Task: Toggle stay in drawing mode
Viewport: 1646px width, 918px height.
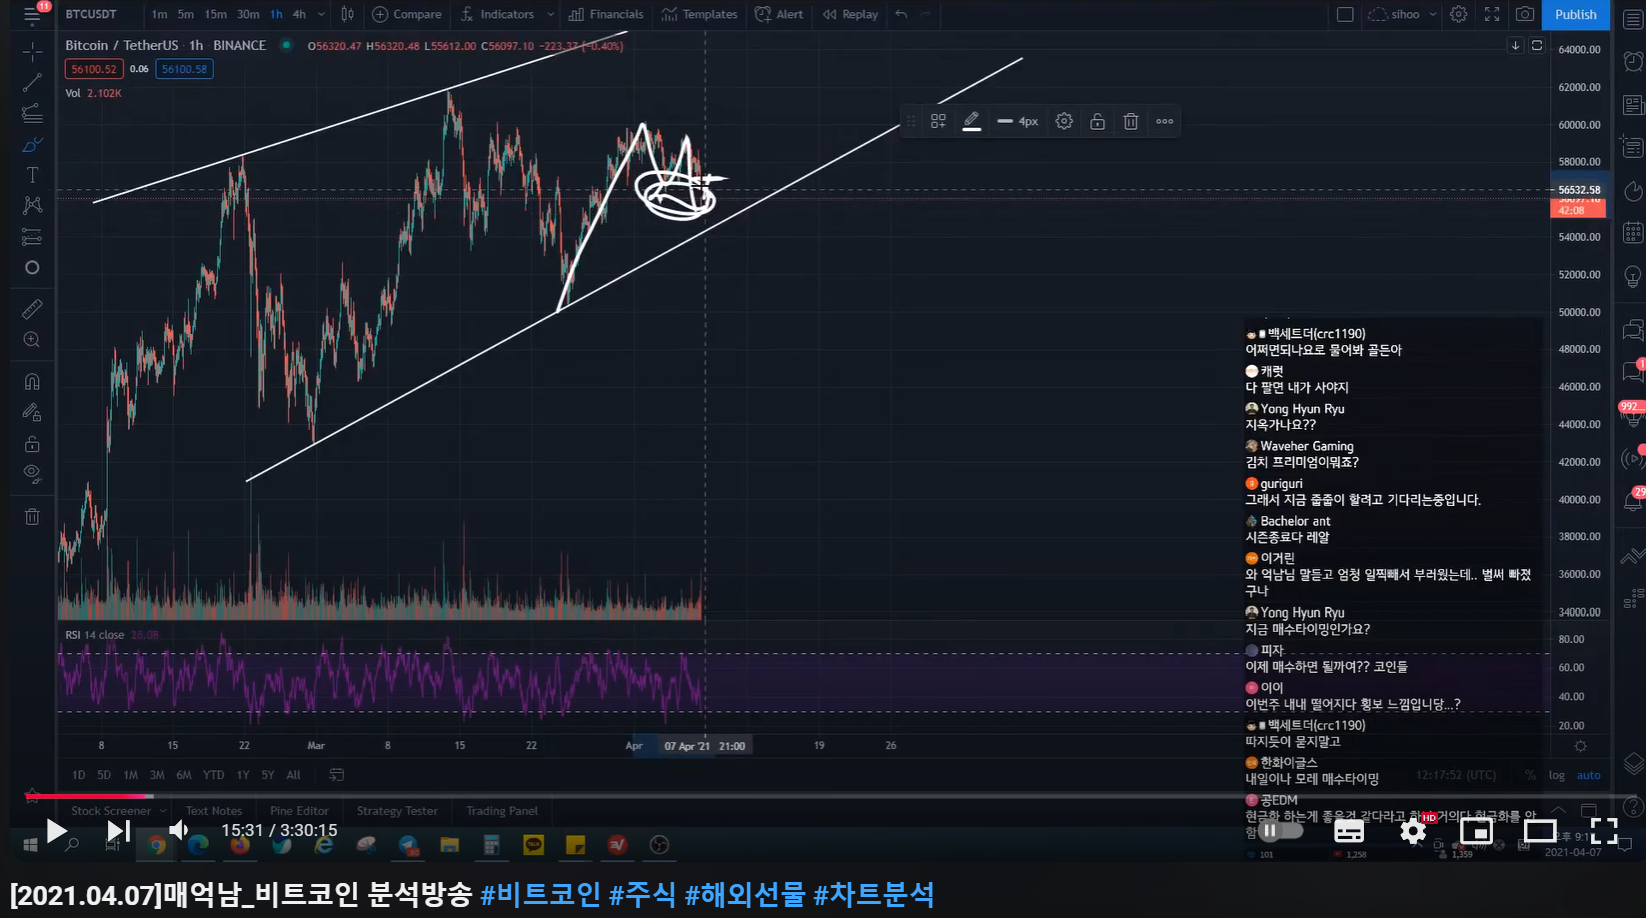Action: click(x=32, y=412)
